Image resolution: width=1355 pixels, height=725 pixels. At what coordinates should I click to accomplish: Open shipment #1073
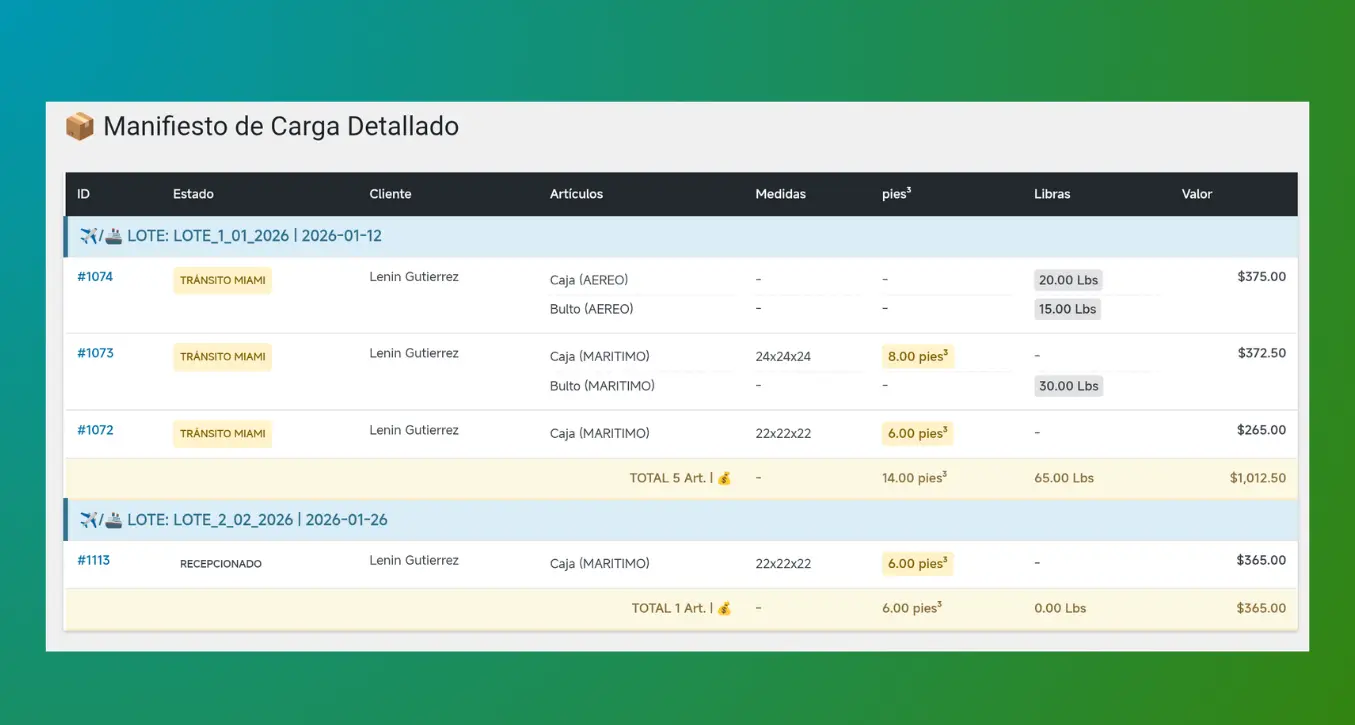pos(95,353)
